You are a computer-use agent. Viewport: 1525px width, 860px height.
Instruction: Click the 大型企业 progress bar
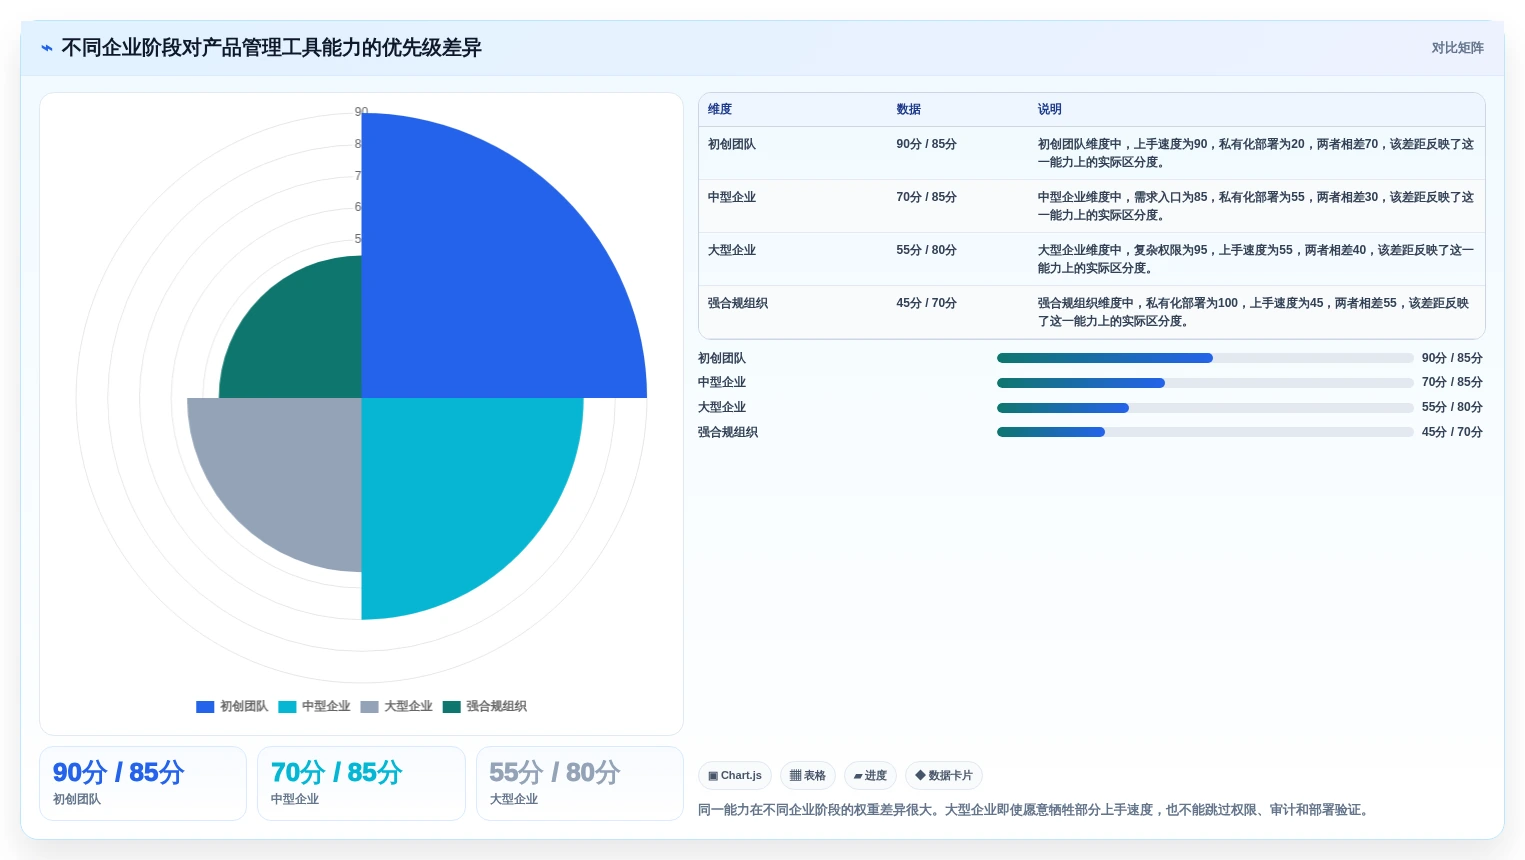(1205, 408)
